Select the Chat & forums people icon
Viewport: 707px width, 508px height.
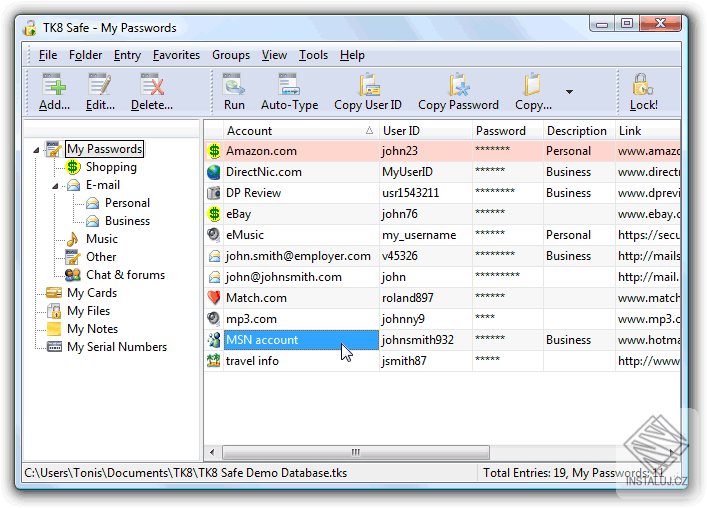(x=73, y=275)
